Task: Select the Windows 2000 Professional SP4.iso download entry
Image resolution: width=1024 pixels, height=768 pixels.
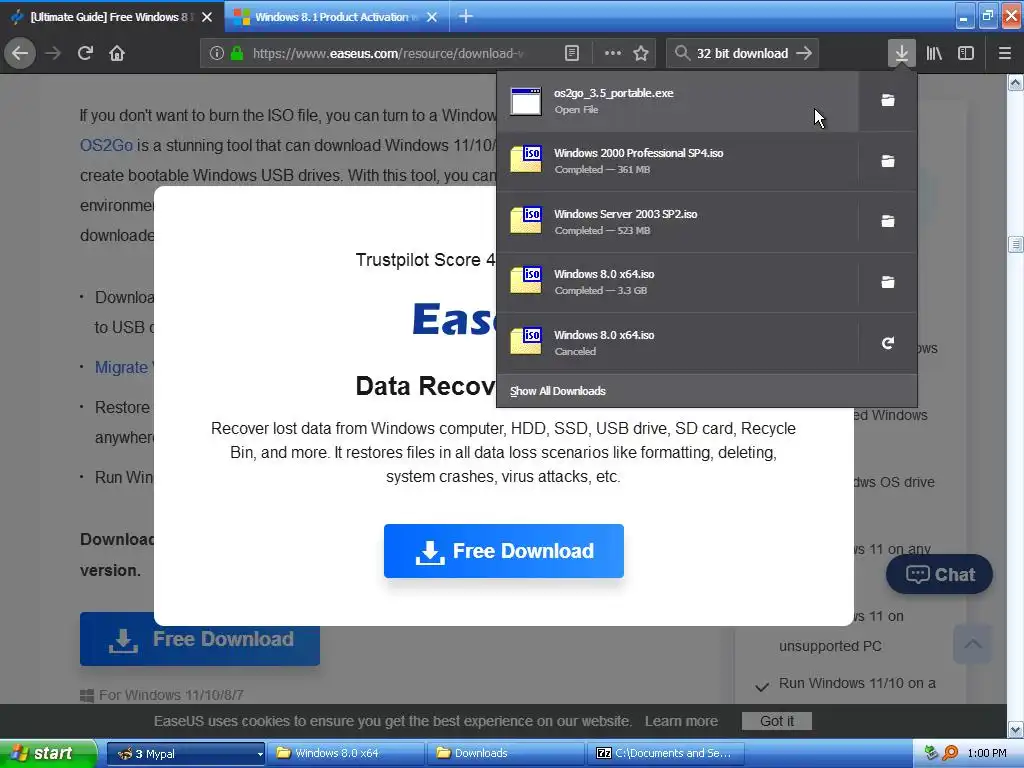Action: point(677,161)
